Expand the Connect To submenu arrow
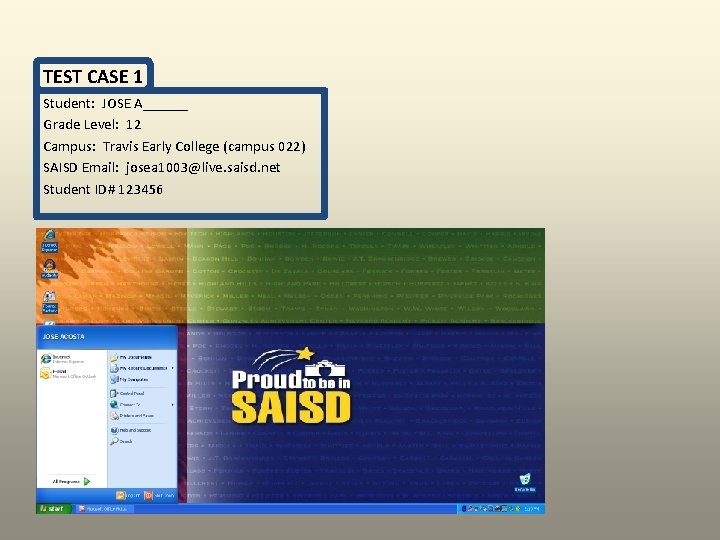This screenshot has height=540, width=720. (x=173, y=405)
